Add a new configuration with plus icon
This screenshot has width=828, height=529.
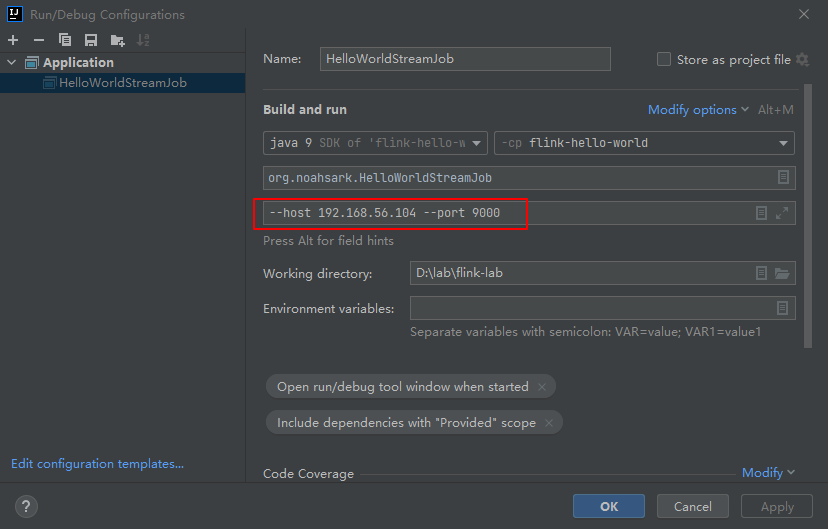pos(13,40)
